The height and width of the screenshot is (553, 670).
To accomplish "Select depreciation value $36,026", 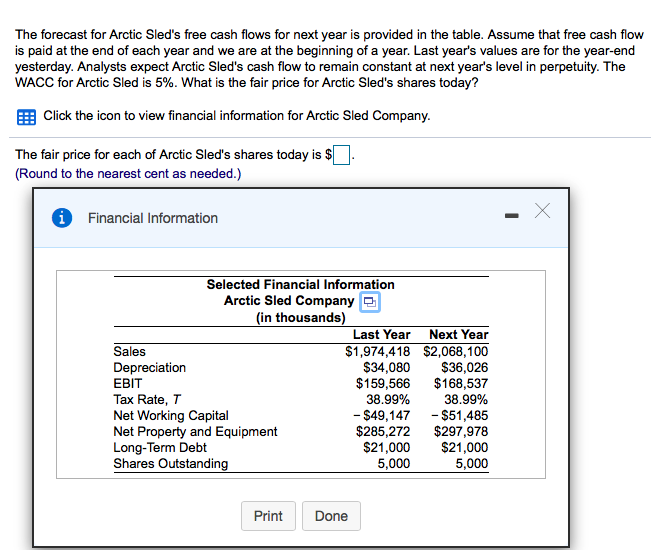I will [464, 368].
